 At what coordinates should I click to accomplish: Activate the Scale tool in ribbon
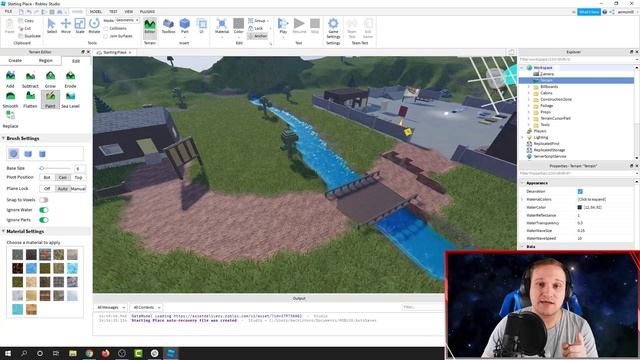[80, 26]
